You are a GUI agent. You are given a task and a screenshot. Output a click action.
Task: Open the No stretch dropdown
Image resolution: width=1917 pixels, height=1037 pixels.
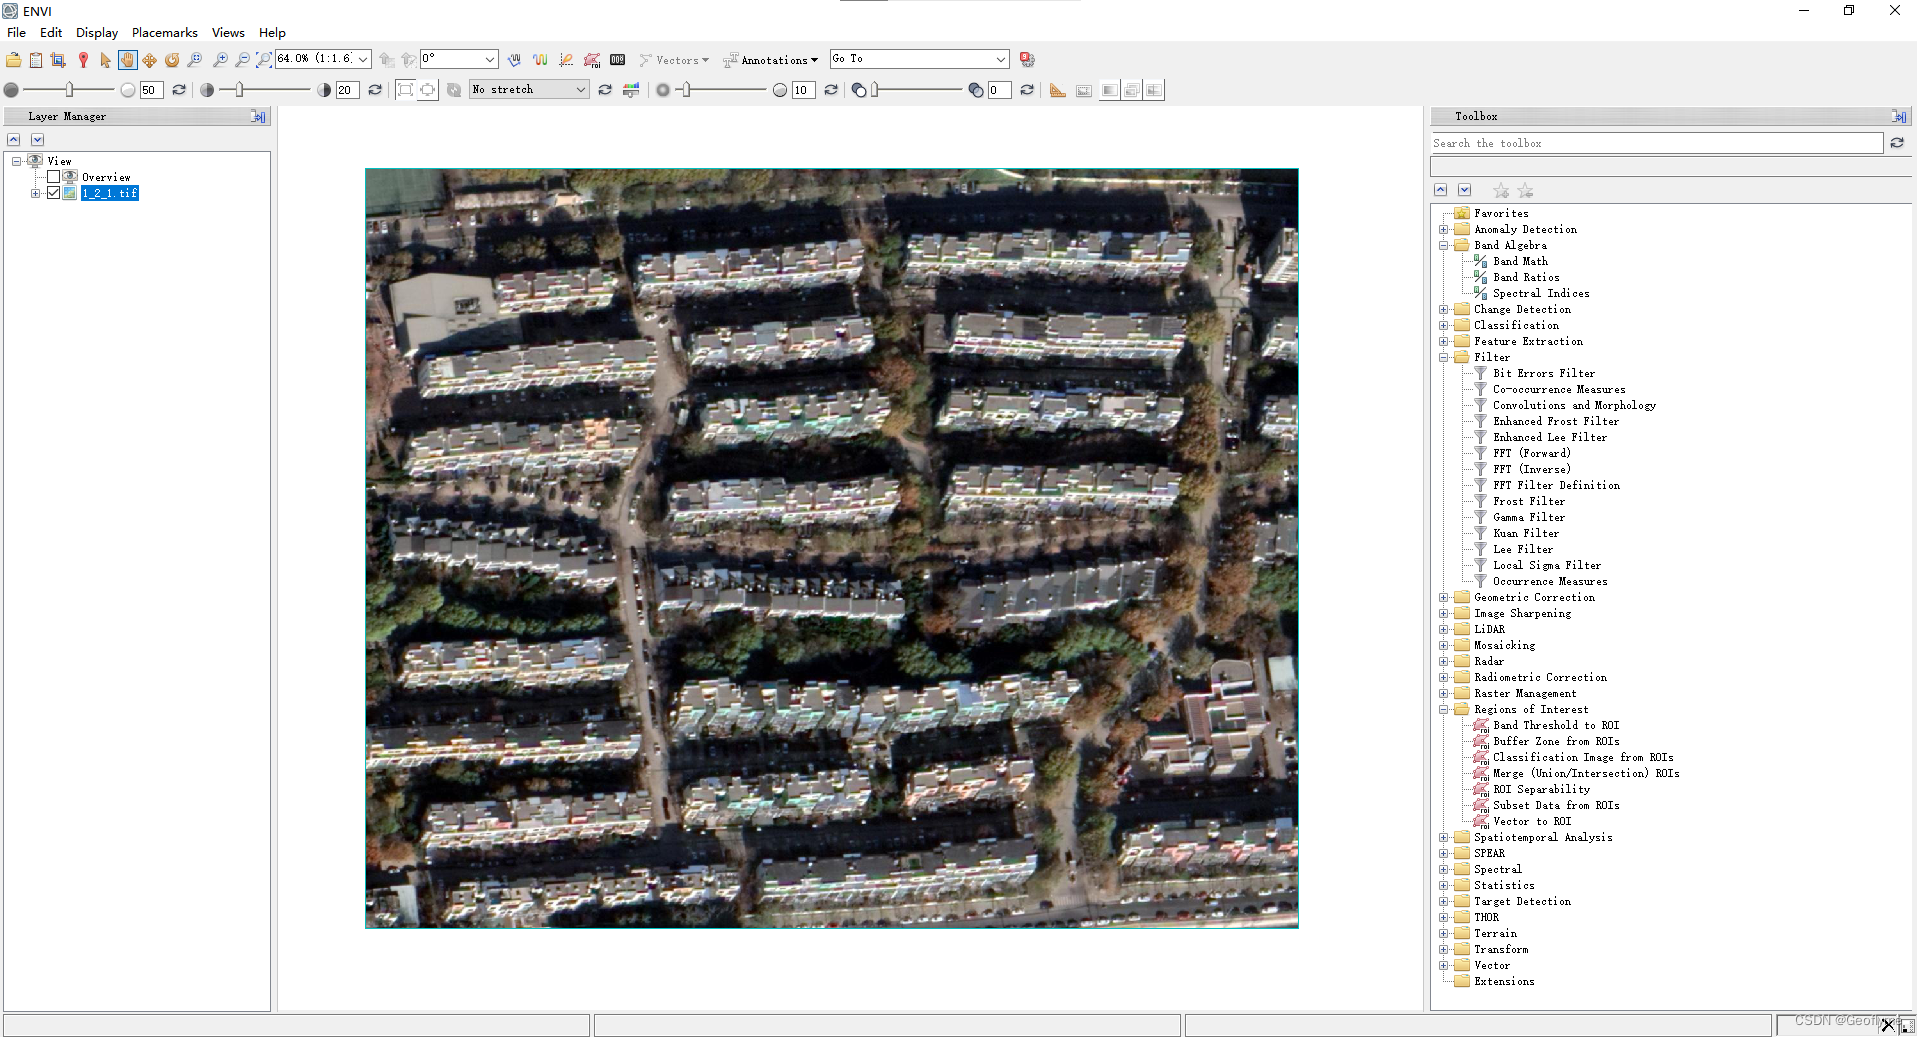click(x=580, y=90)
